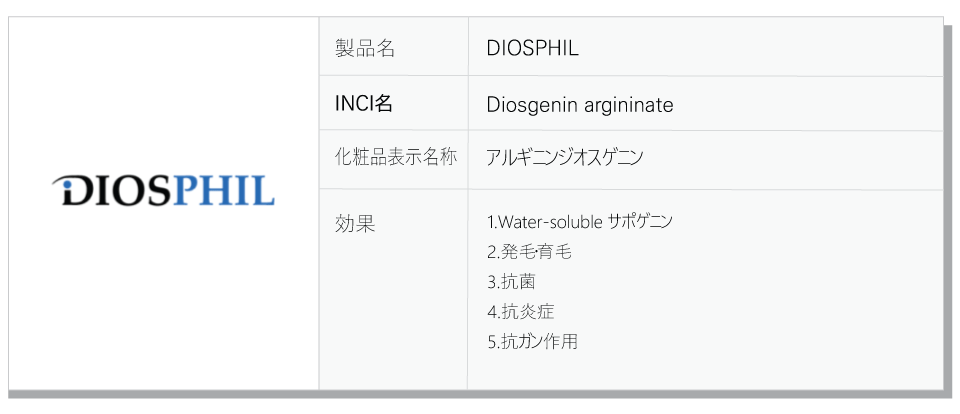
Task: Click the black DIOS part of logo
Action: 111,190
